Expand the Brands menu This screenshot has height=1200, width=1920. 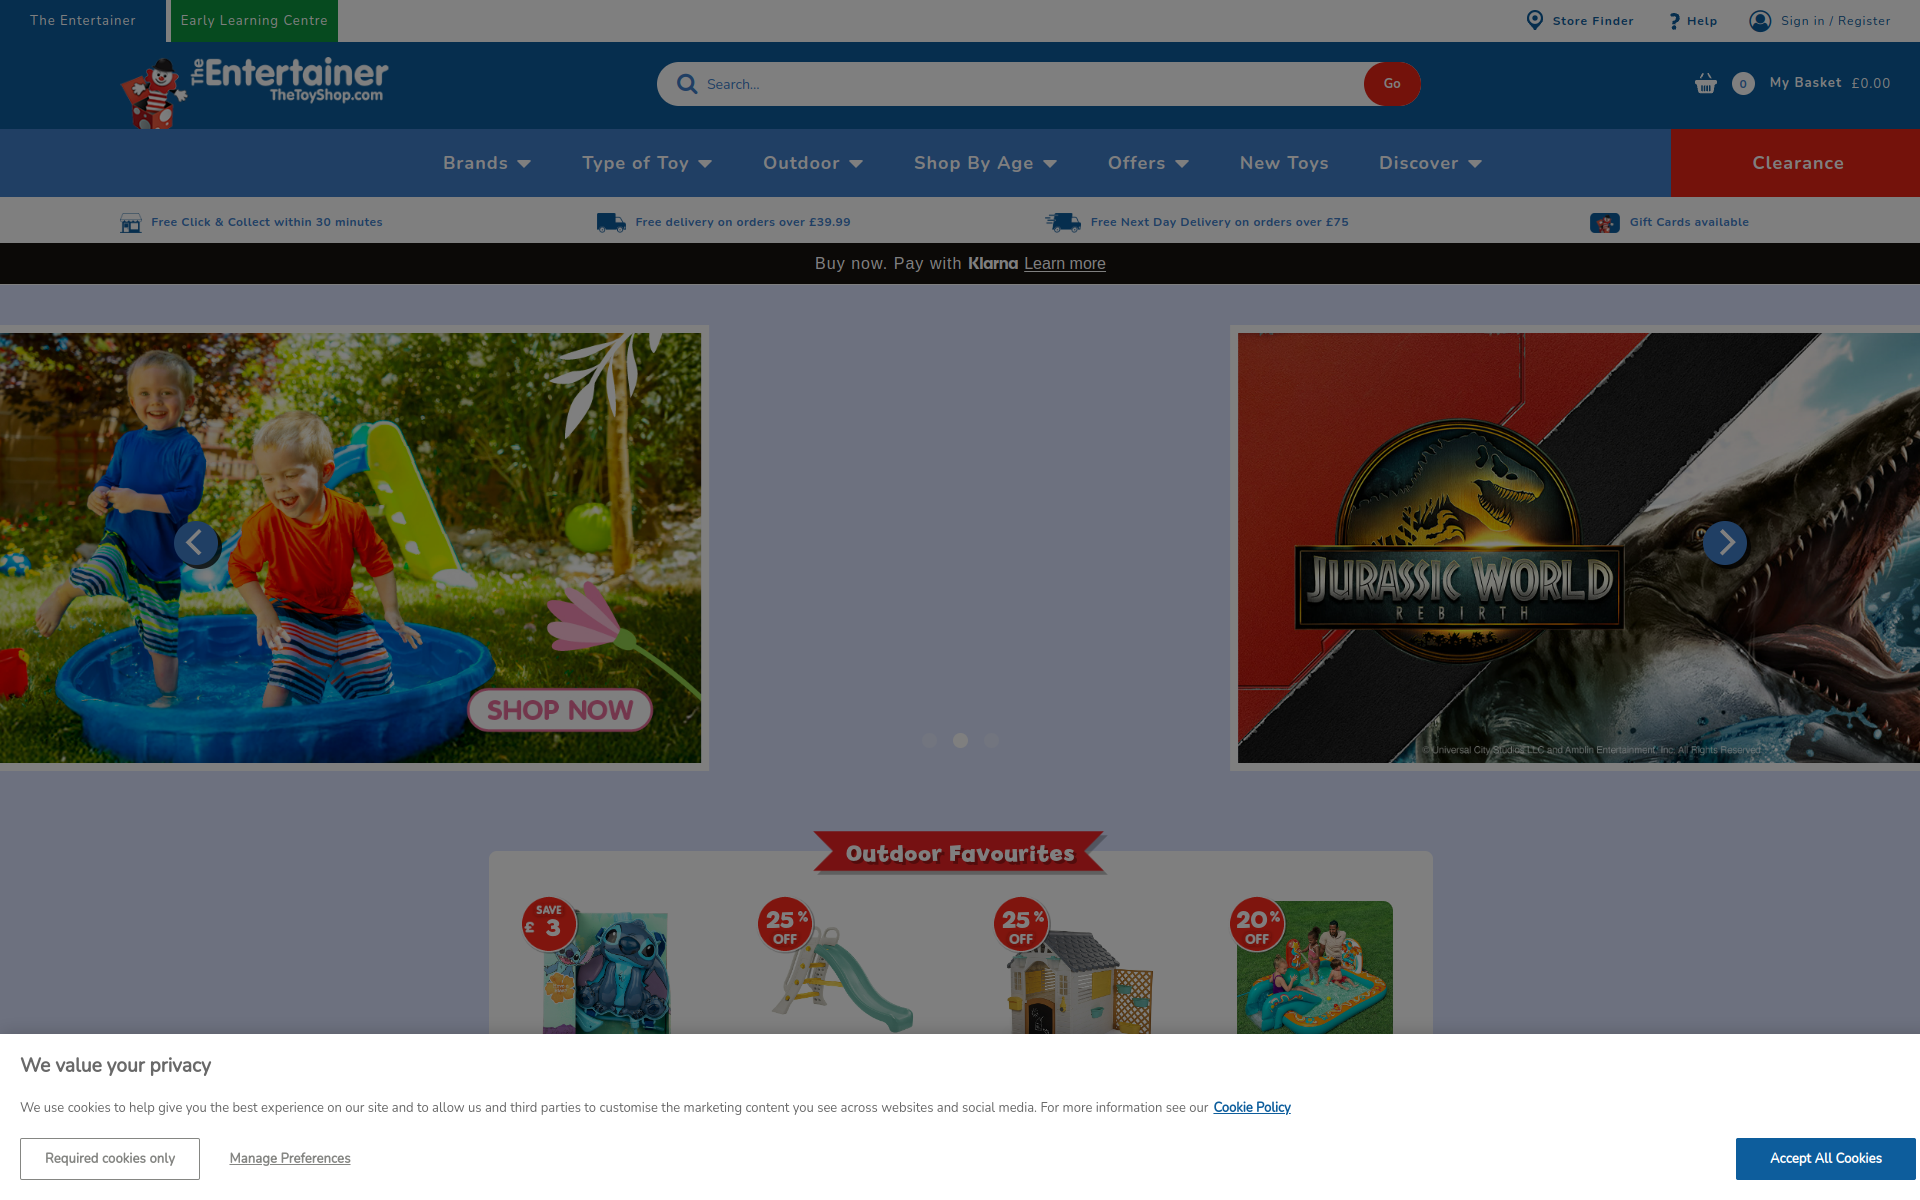pyautogui.click(x=487, y=163)
